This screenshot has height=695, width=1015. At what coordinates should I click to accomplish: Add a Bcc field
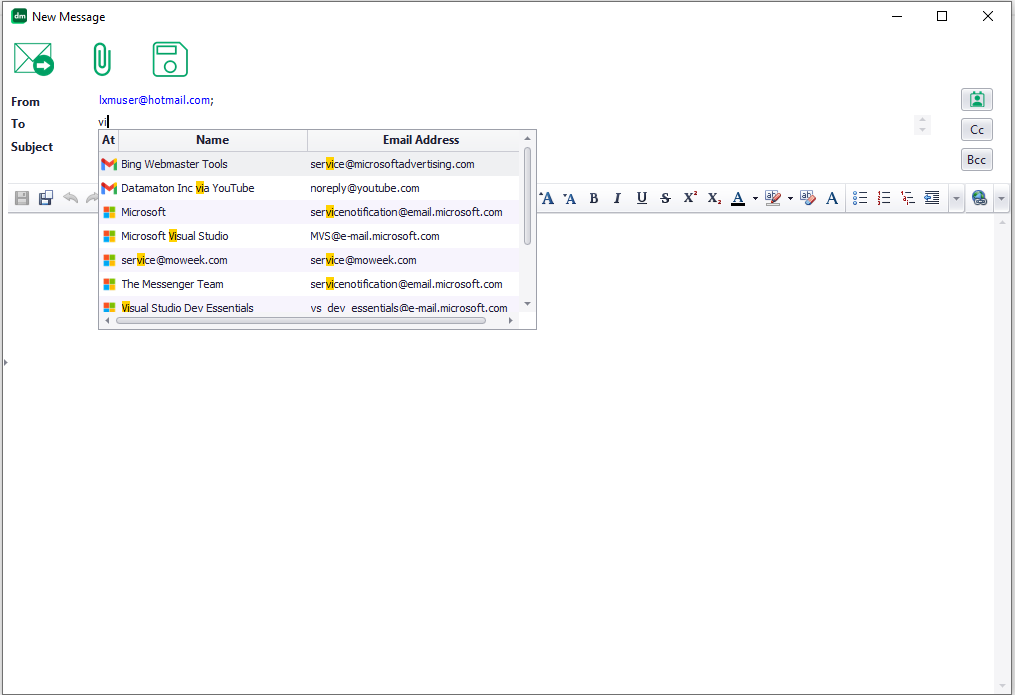click(976, 160)
